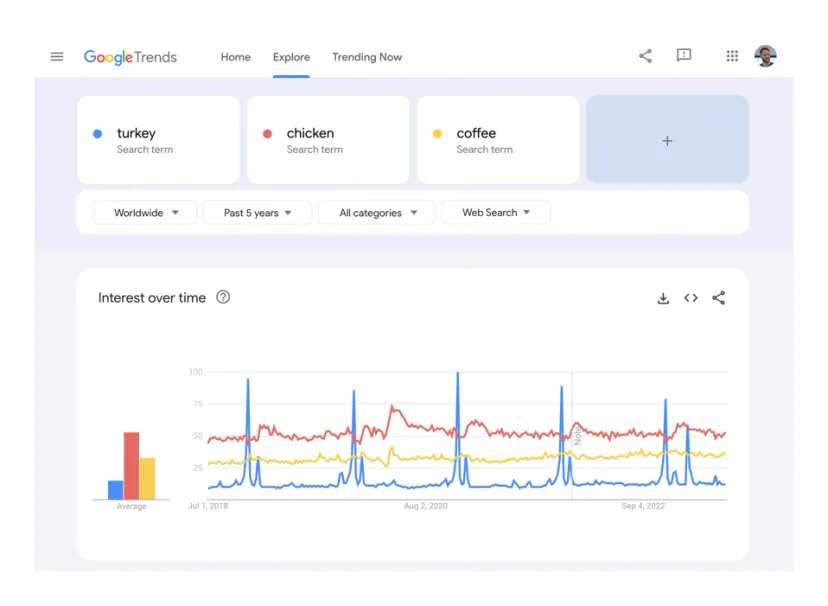Edit the chicken search term card
Viewport: 828px width, 606px height.
click(328, 140)
